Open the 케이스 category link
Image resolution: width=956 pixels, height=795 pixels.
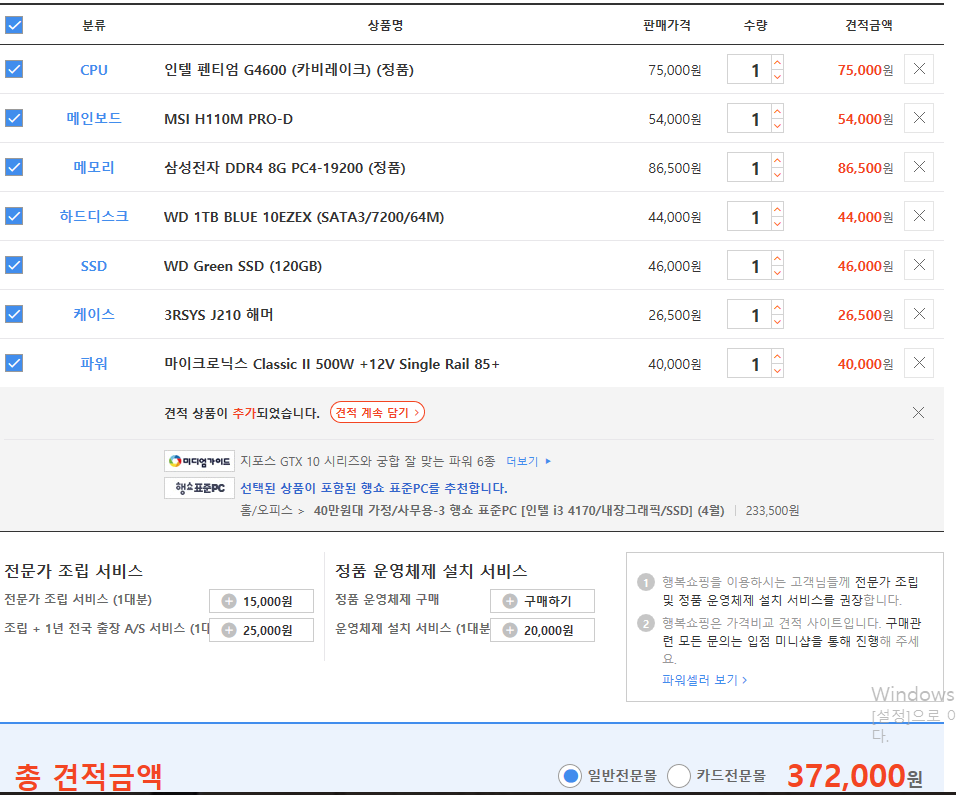pos(94,315)
